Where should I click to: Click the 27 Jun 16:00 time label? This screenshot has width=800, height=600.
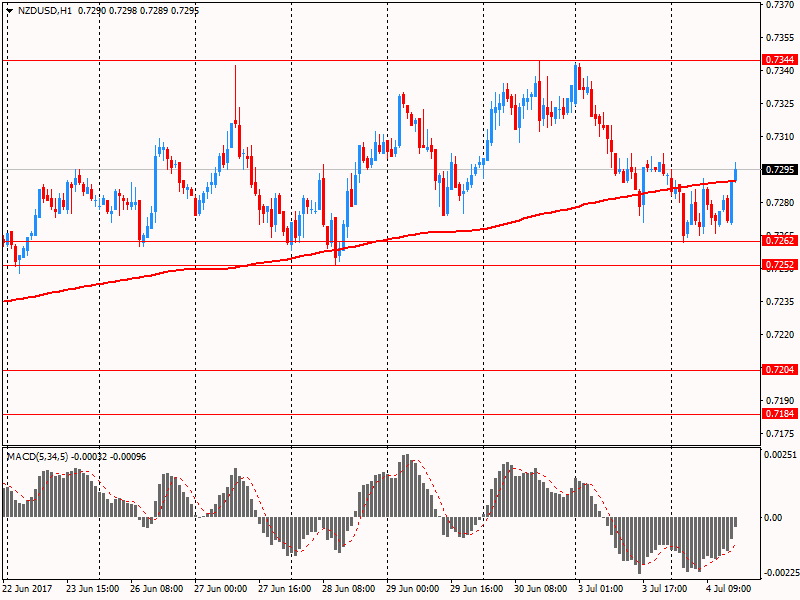point(285,588)
